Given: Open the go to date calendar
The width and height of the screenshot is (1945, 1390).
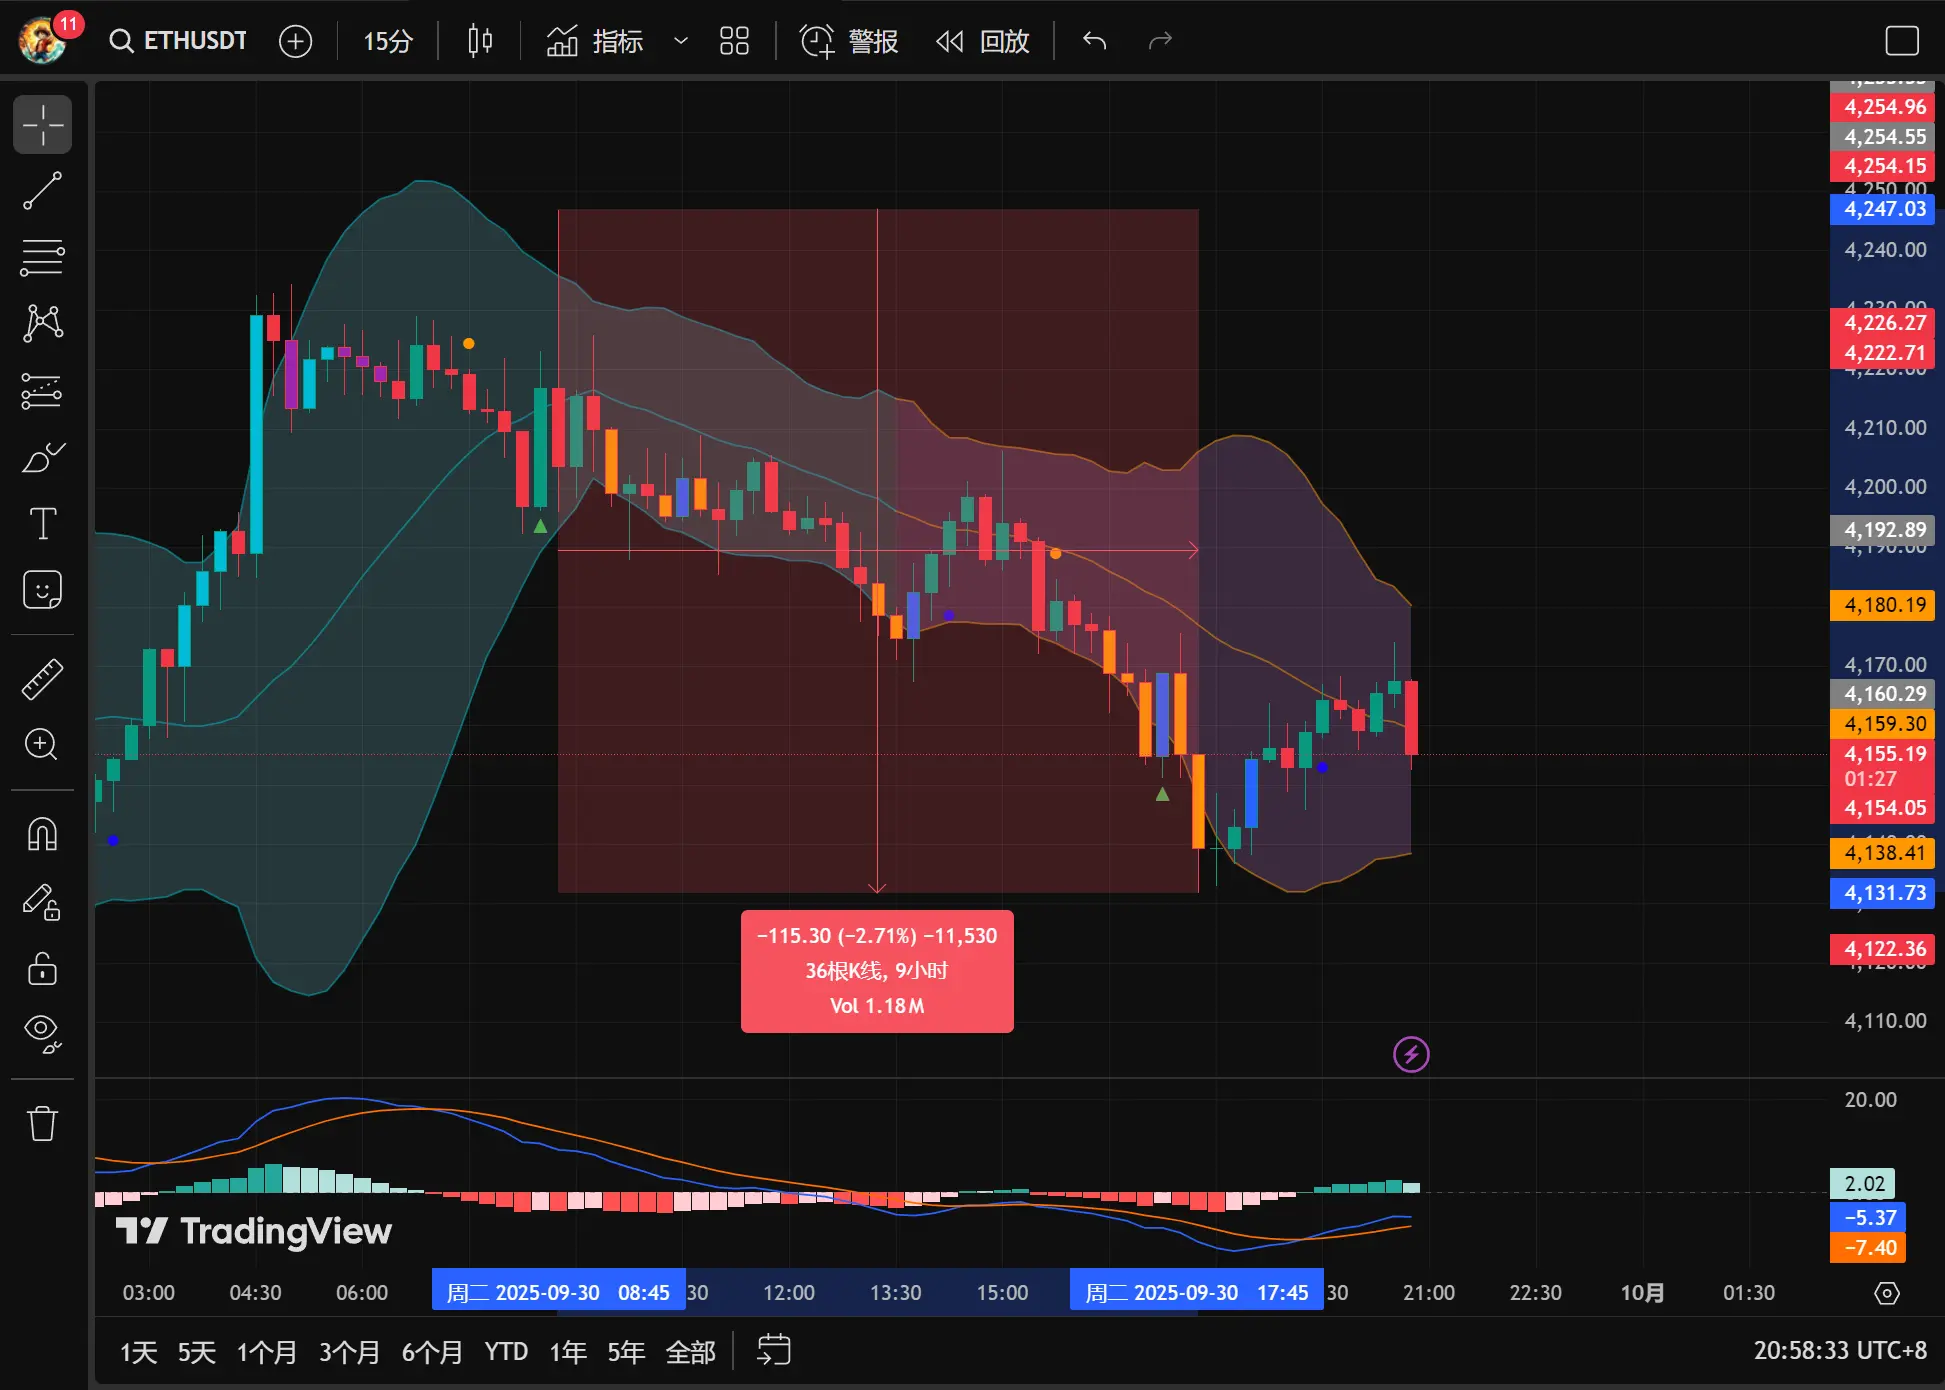Looking at the screenshot, I should tap(773, 1350).
